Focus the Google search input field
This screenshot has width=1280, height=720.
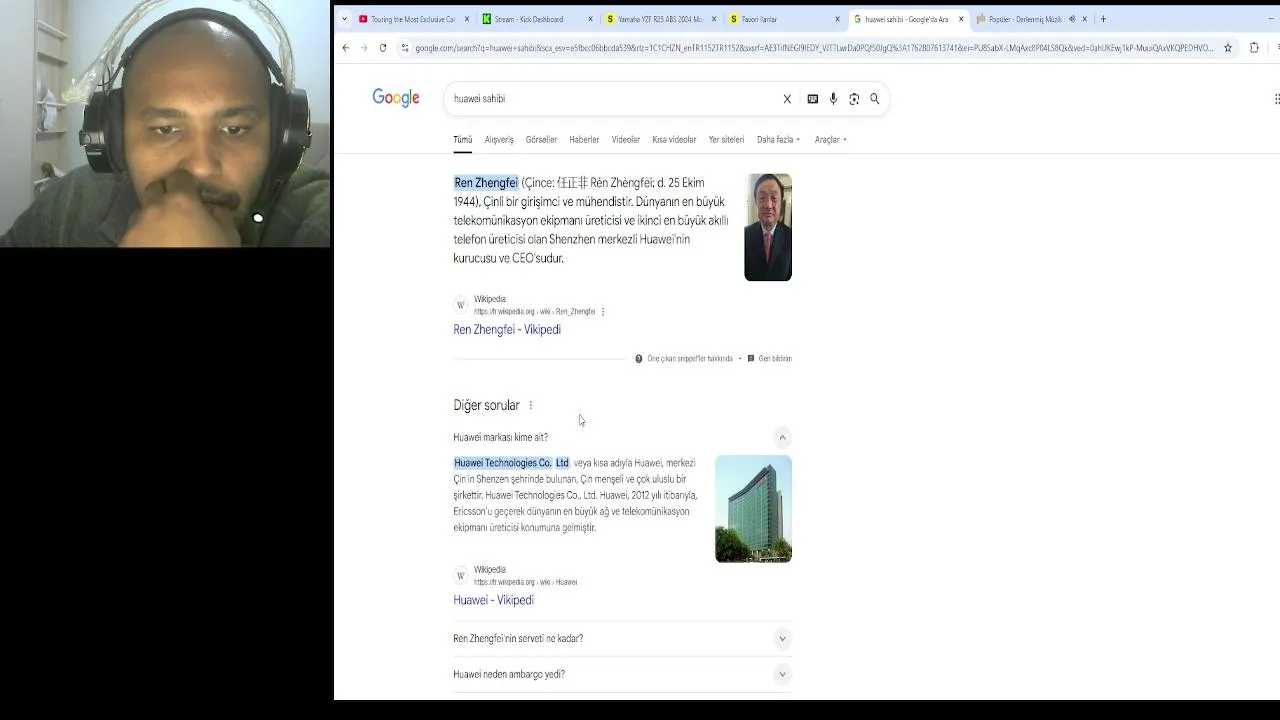tap(610, 99)
